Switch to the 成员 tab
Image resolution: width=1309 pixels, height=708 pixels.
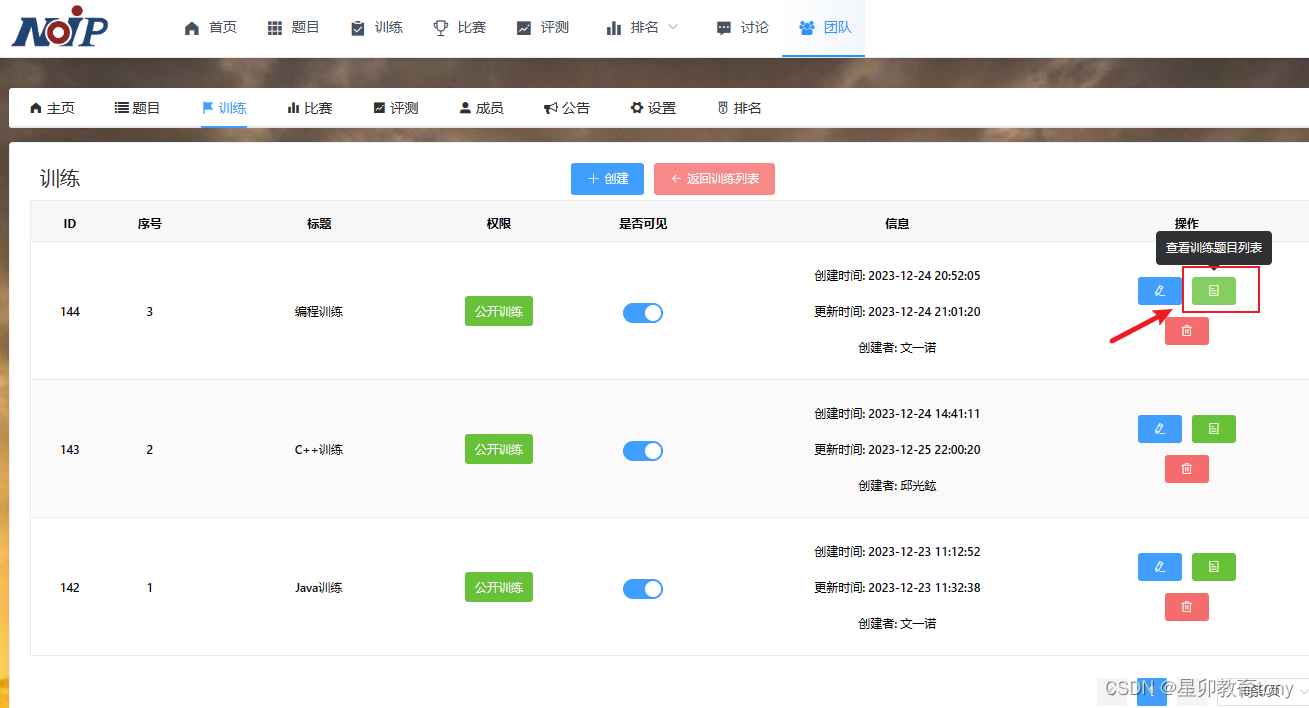(481, 107)
